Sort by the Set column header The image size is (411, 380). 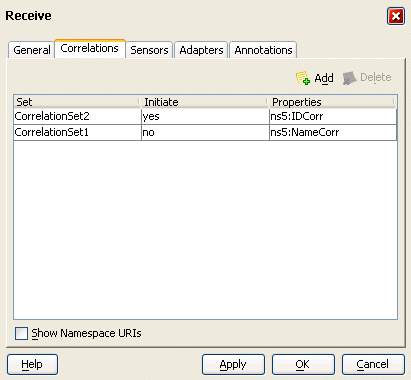point(77,102)
